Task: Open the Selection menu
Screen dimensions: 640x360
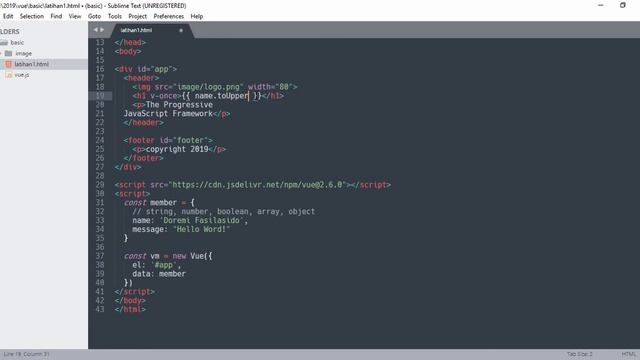Action: (x=32, y=16)
